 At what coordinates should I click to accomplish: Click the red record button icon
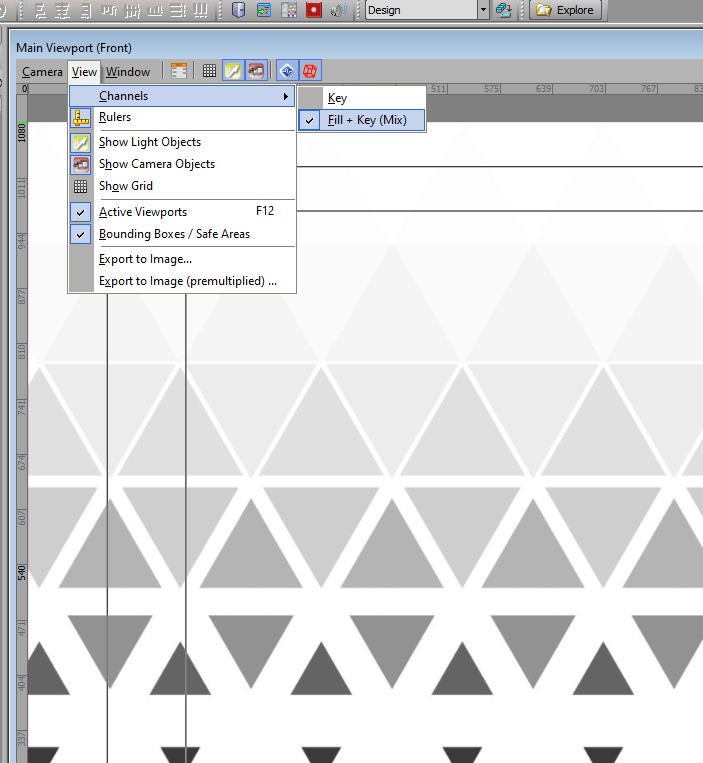click(314, 10)
